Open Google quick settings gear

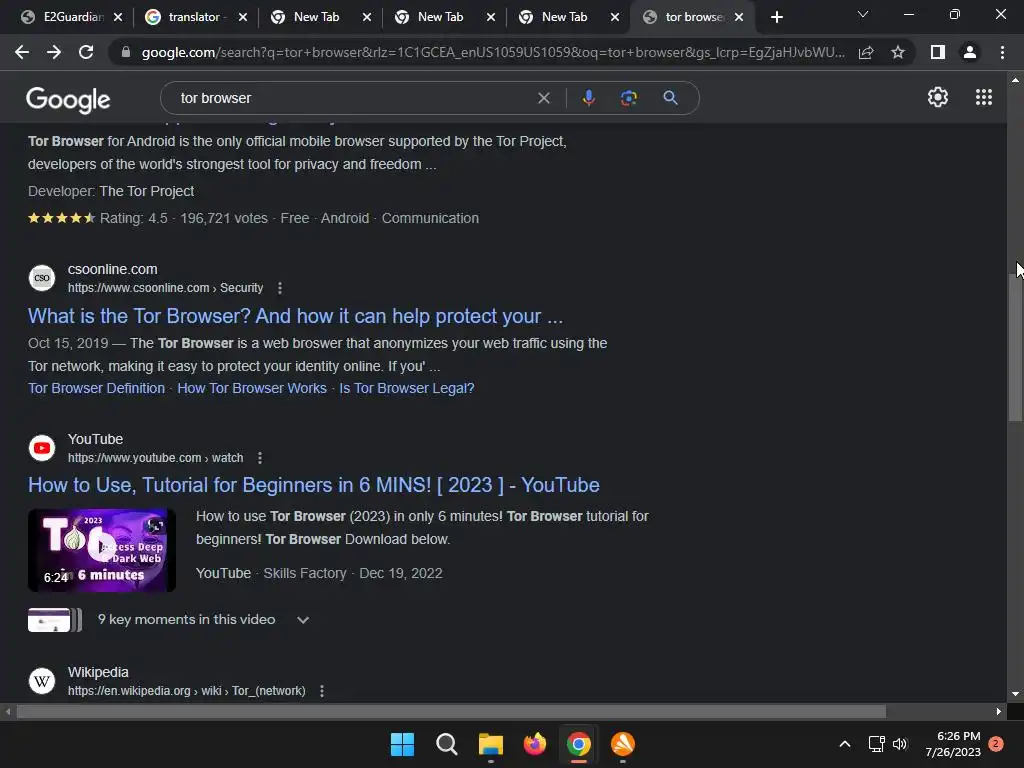pyautogui.click(x=938, y=97)
